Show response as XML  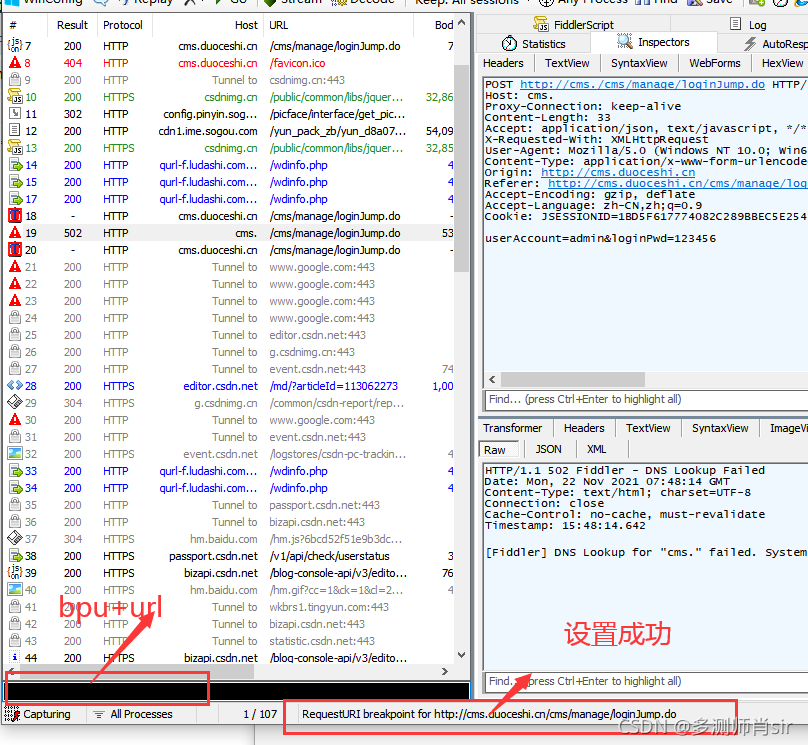pyautogui.click(x=596, y=449)
